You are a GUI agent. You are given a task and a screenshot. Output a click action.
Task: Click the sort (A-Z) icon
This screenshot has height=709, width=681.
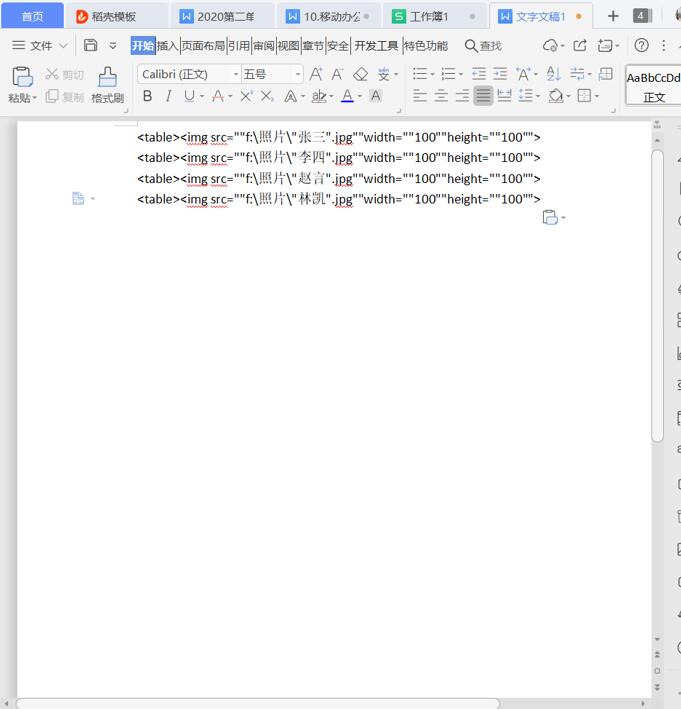553,73
